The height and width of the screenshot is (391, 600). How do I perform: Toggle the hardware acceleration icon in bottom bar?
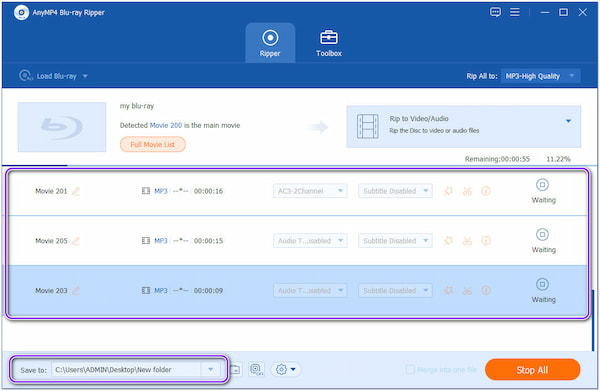tap(256, 370)
